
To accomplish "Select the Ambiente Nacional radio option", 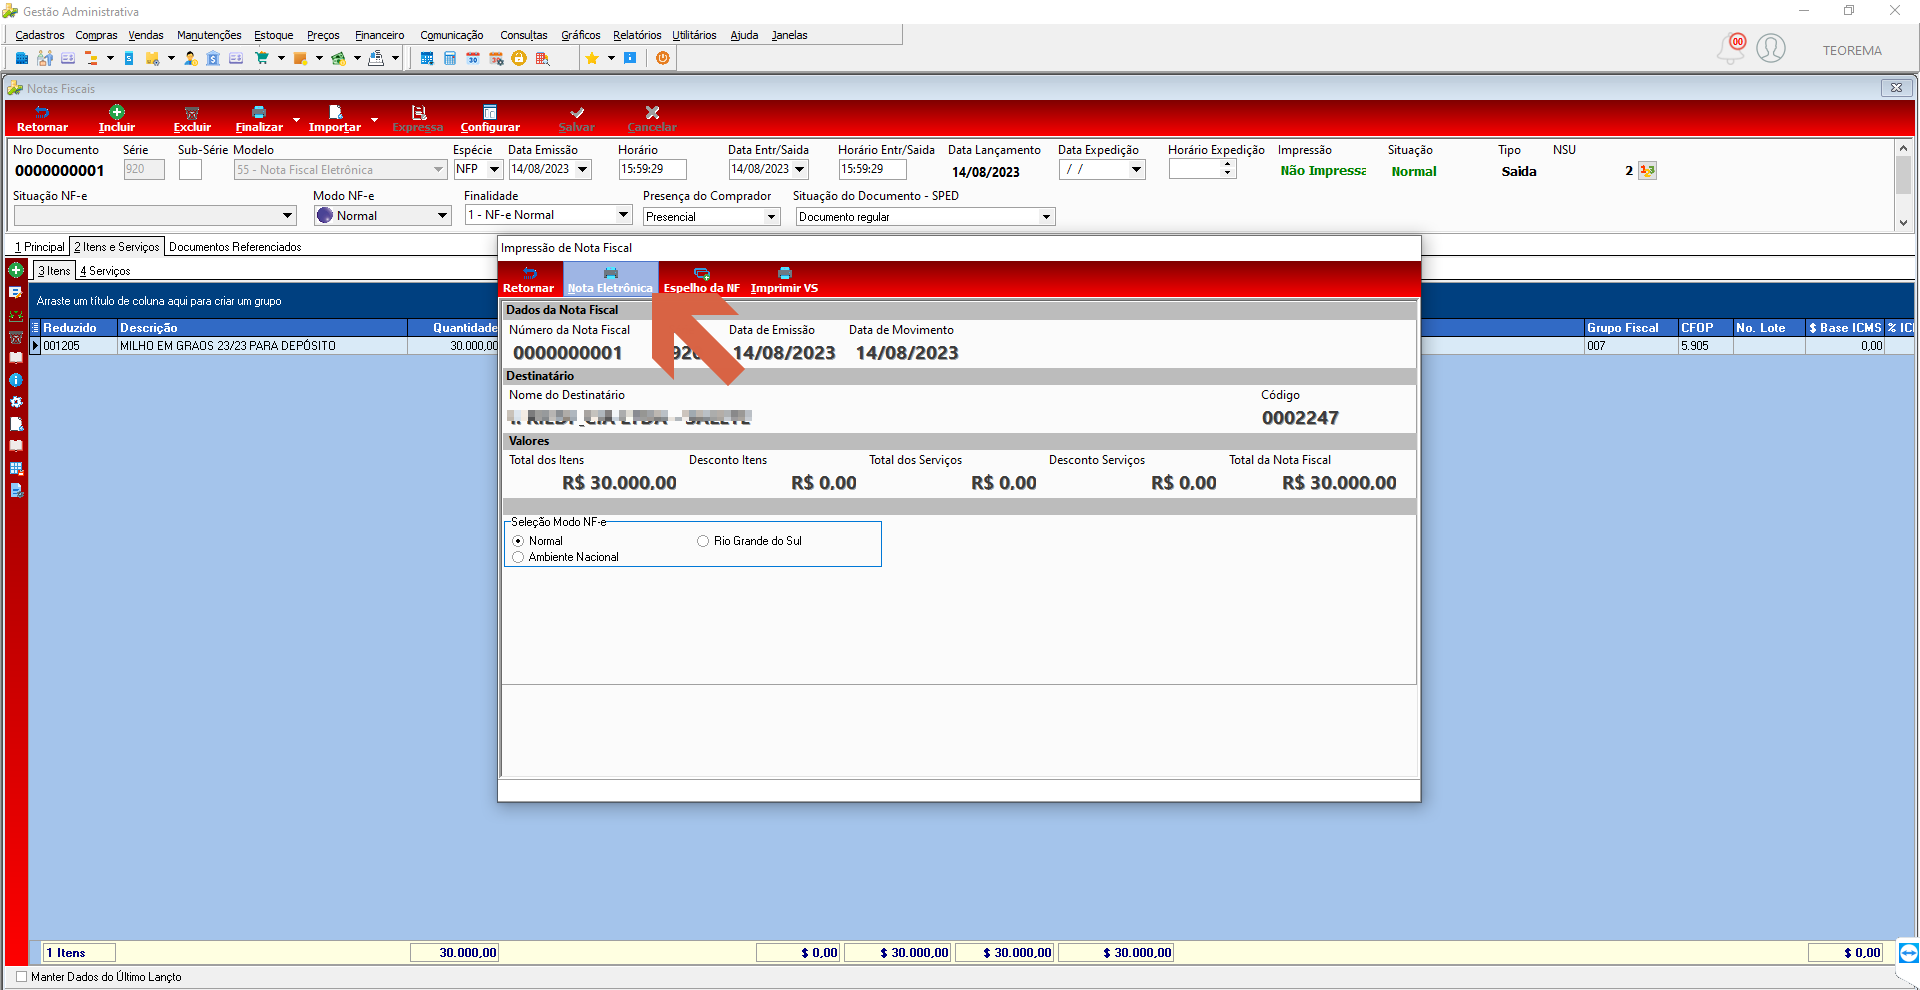I will (x=518, y=557).
